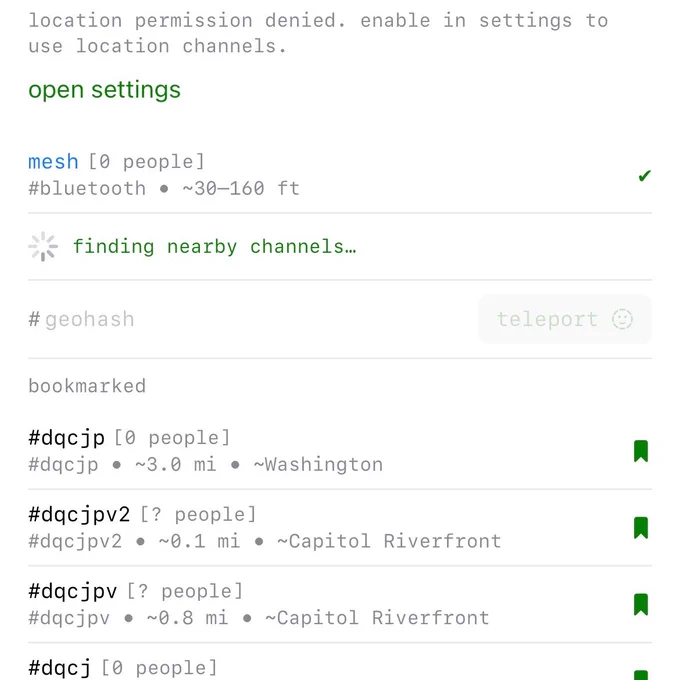Select the mesh bluetooth channel
The width and height of the screenshot is (680, 680).
340,175
